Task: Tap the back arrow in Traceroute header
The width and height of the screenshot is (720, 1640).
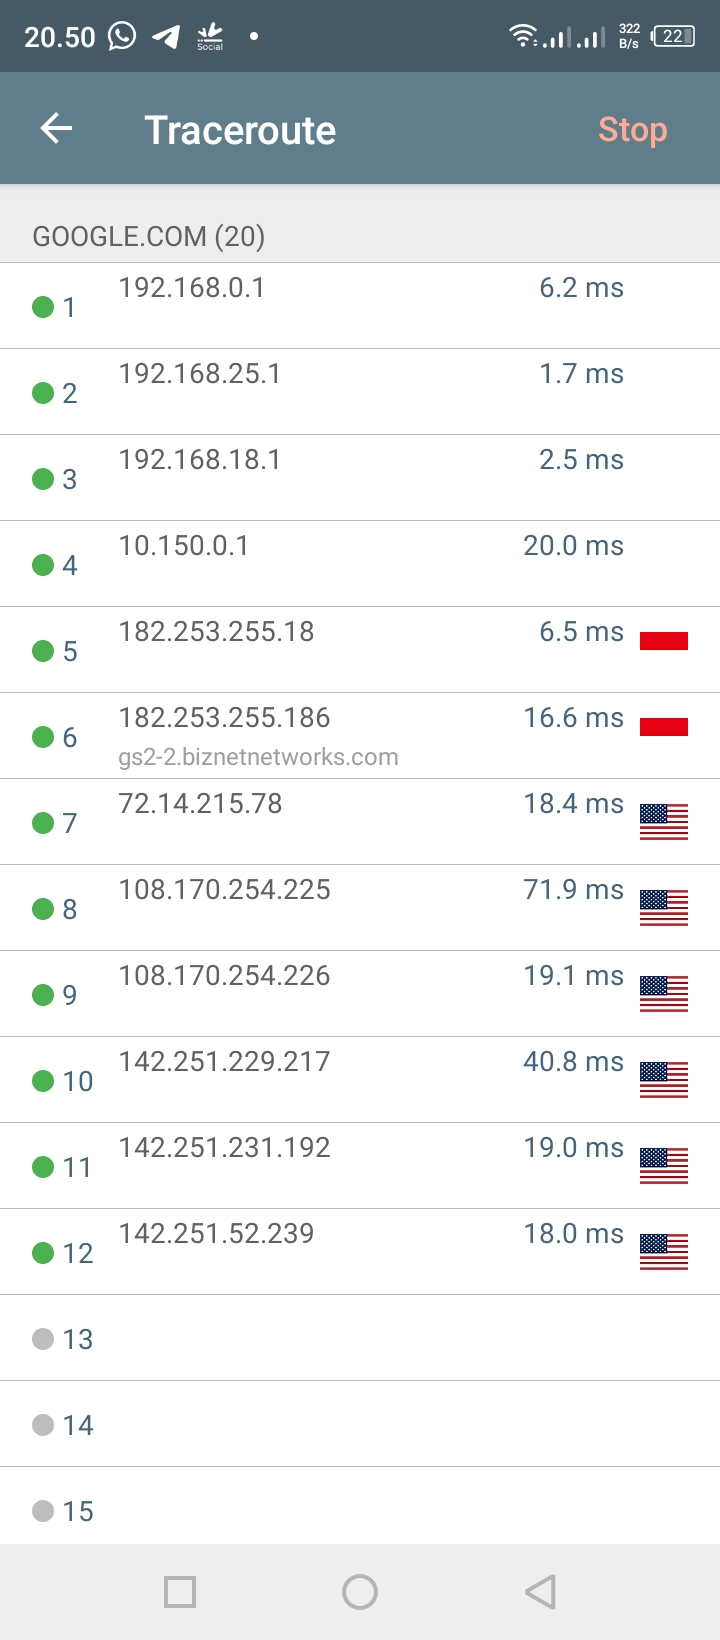Action: [x=56, y=129]
